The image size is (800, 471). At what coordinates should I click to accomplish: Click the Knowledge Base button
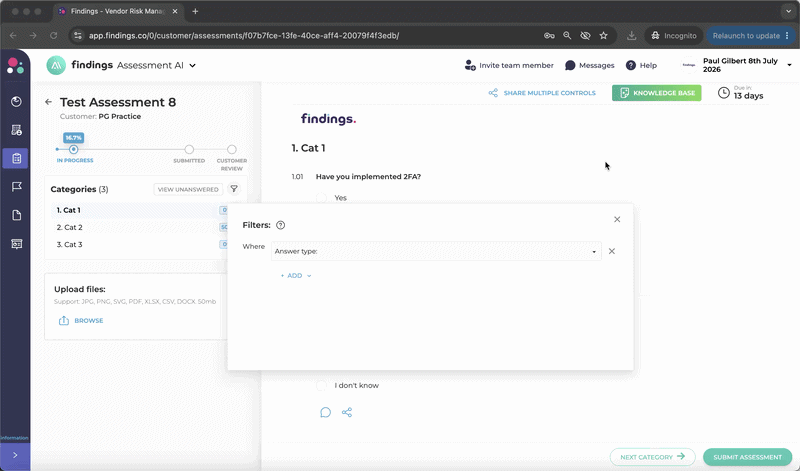(657, 93)
